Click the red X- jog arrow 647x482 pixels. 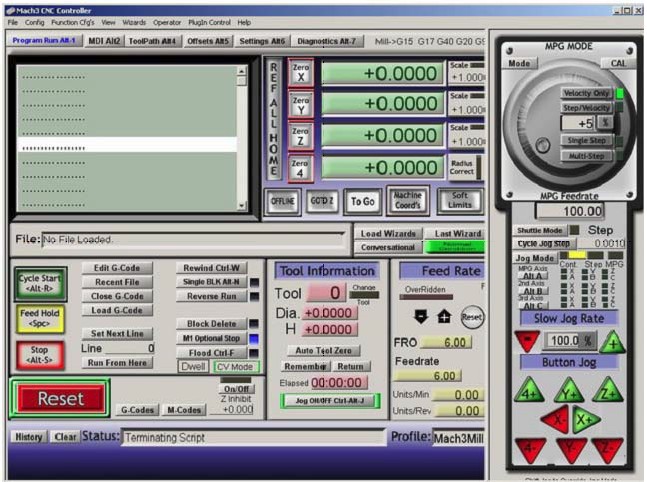(x=555, y=419)
